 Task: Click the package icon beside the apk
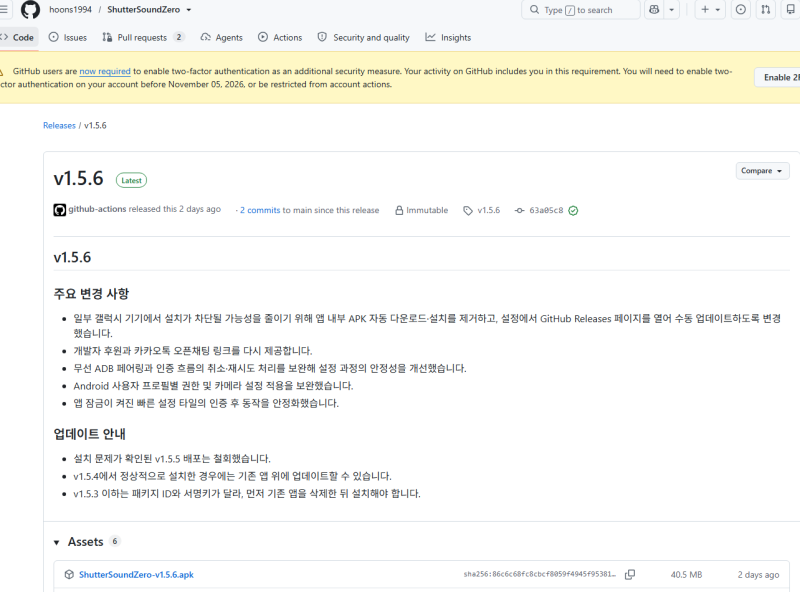[x=69, y=575]
